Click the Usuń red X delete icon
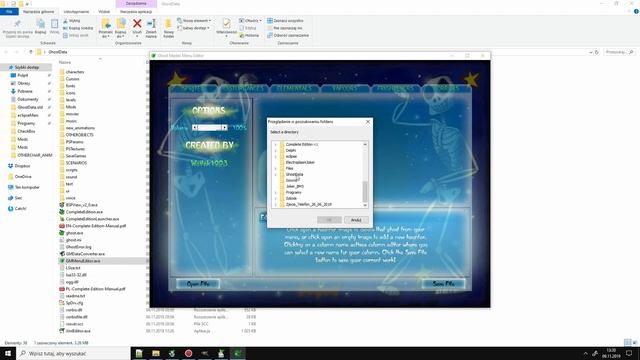This screenshot has height=360, width=640. tap(137, 24)
